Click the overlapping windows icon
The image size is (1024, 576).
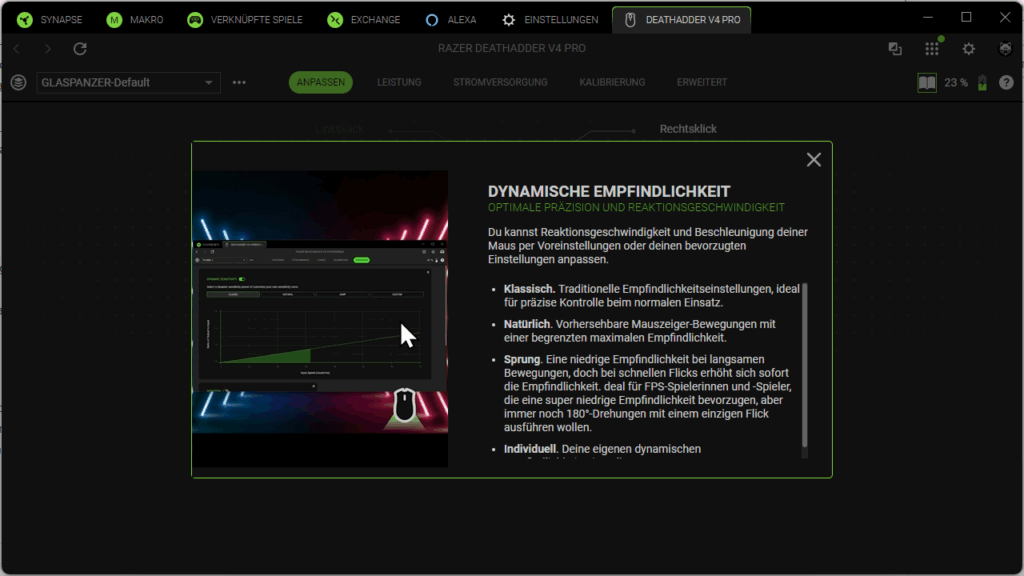click(895, 48)
